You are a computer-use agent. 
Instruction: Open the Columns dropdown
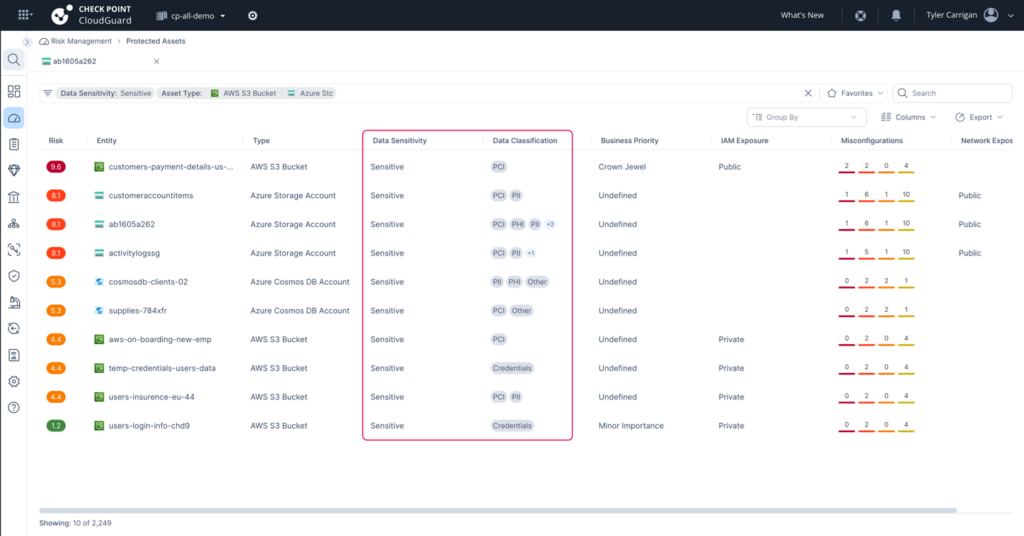click(x=908, y=117)
